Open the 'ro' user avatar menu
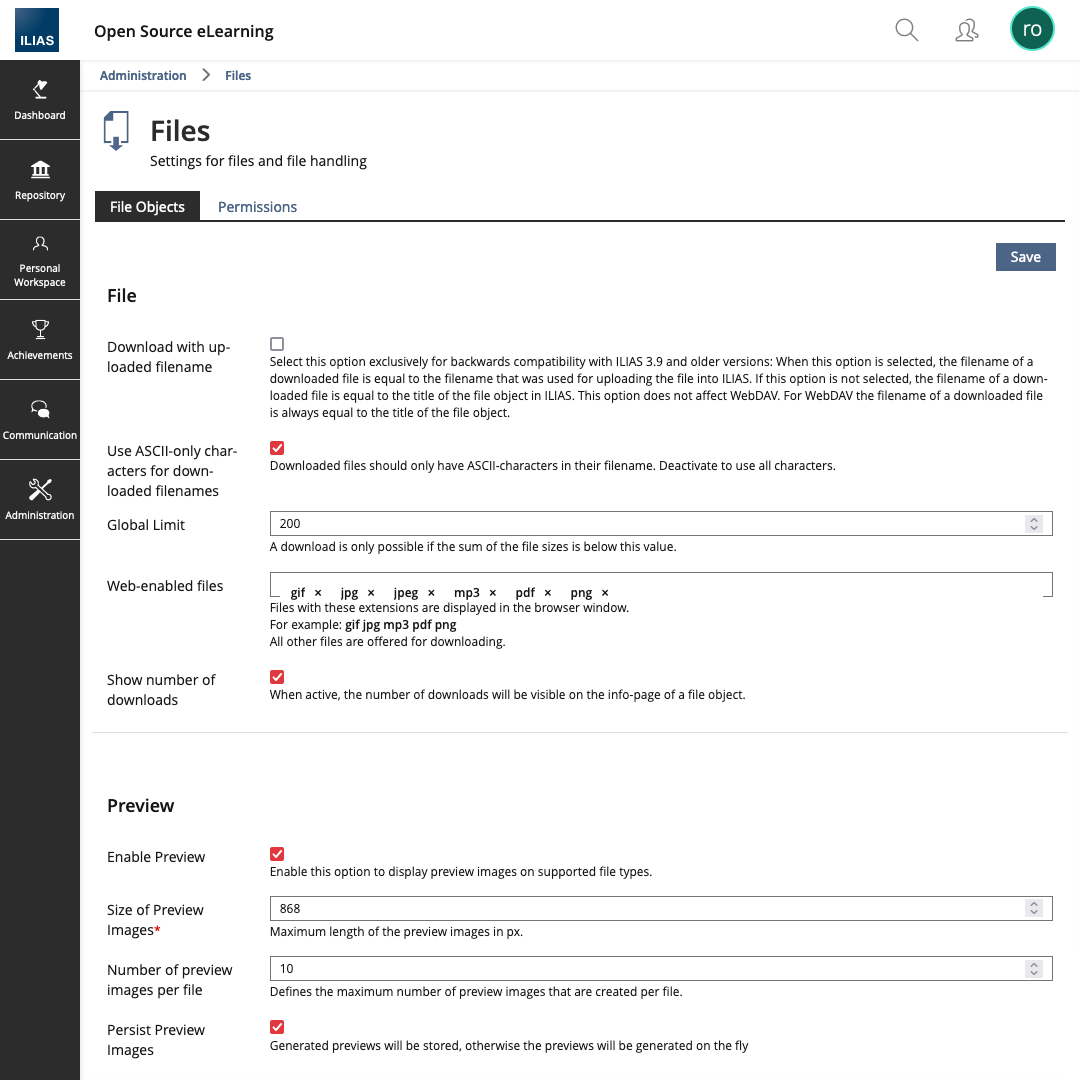The image size is (1080, 1080). coord(1031,29)
